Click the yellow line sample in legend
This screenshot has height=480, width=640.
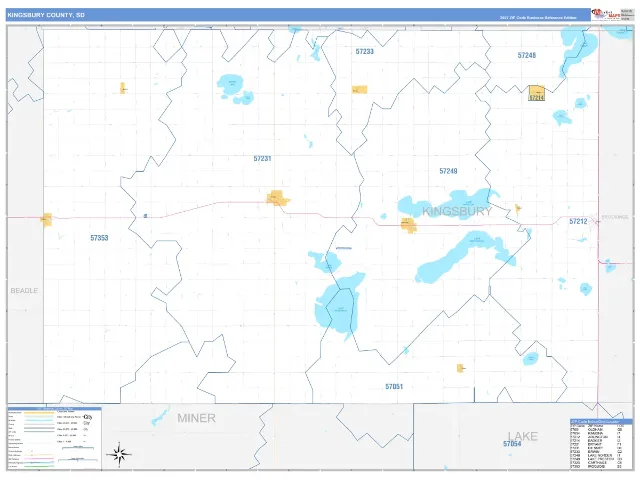click(x=39, y=413)
